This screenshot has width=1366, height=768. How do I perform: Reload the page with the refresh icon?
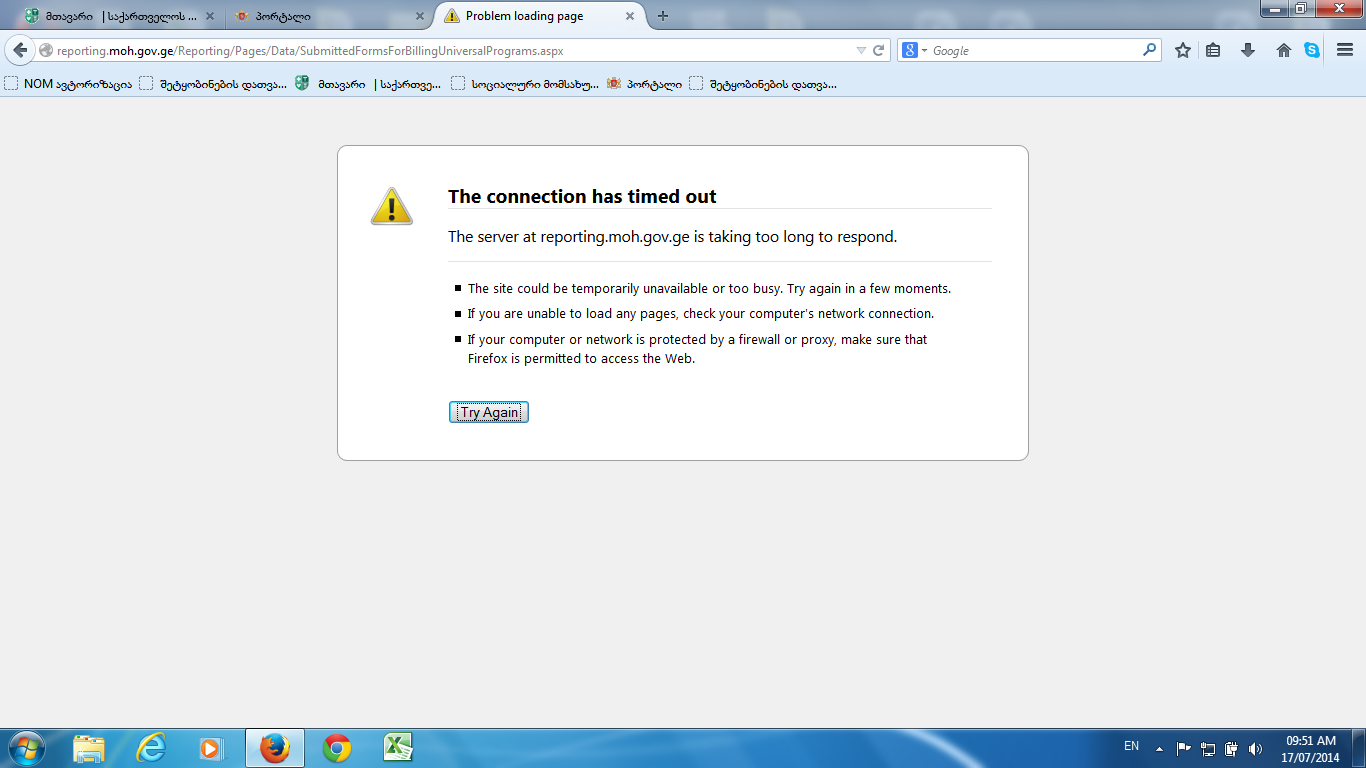point(879,50)
